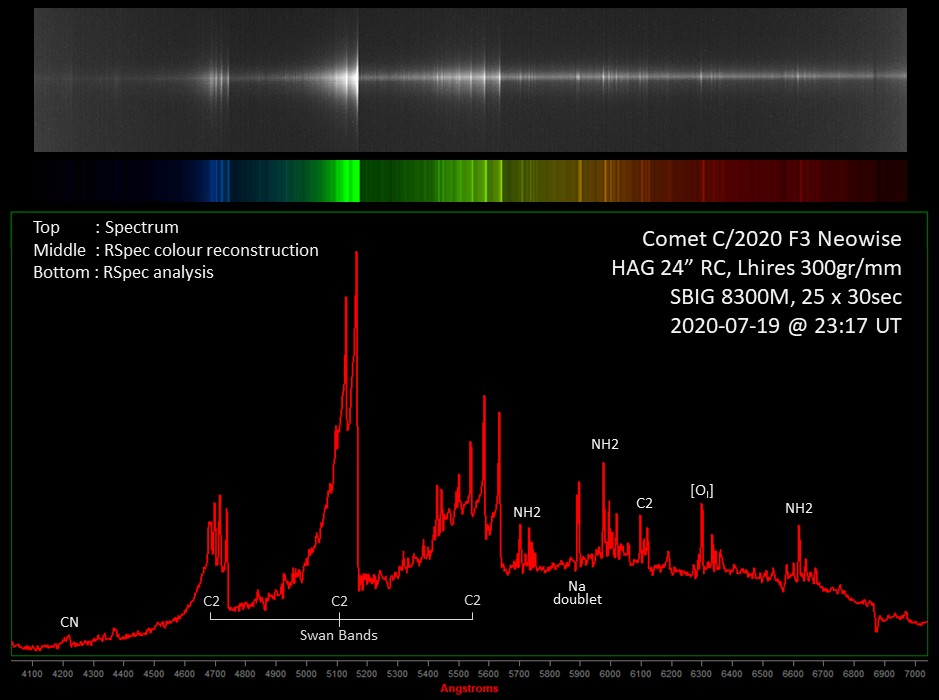
Task: Click the tallest peak of the red graph
Action: tap(355, 256)
